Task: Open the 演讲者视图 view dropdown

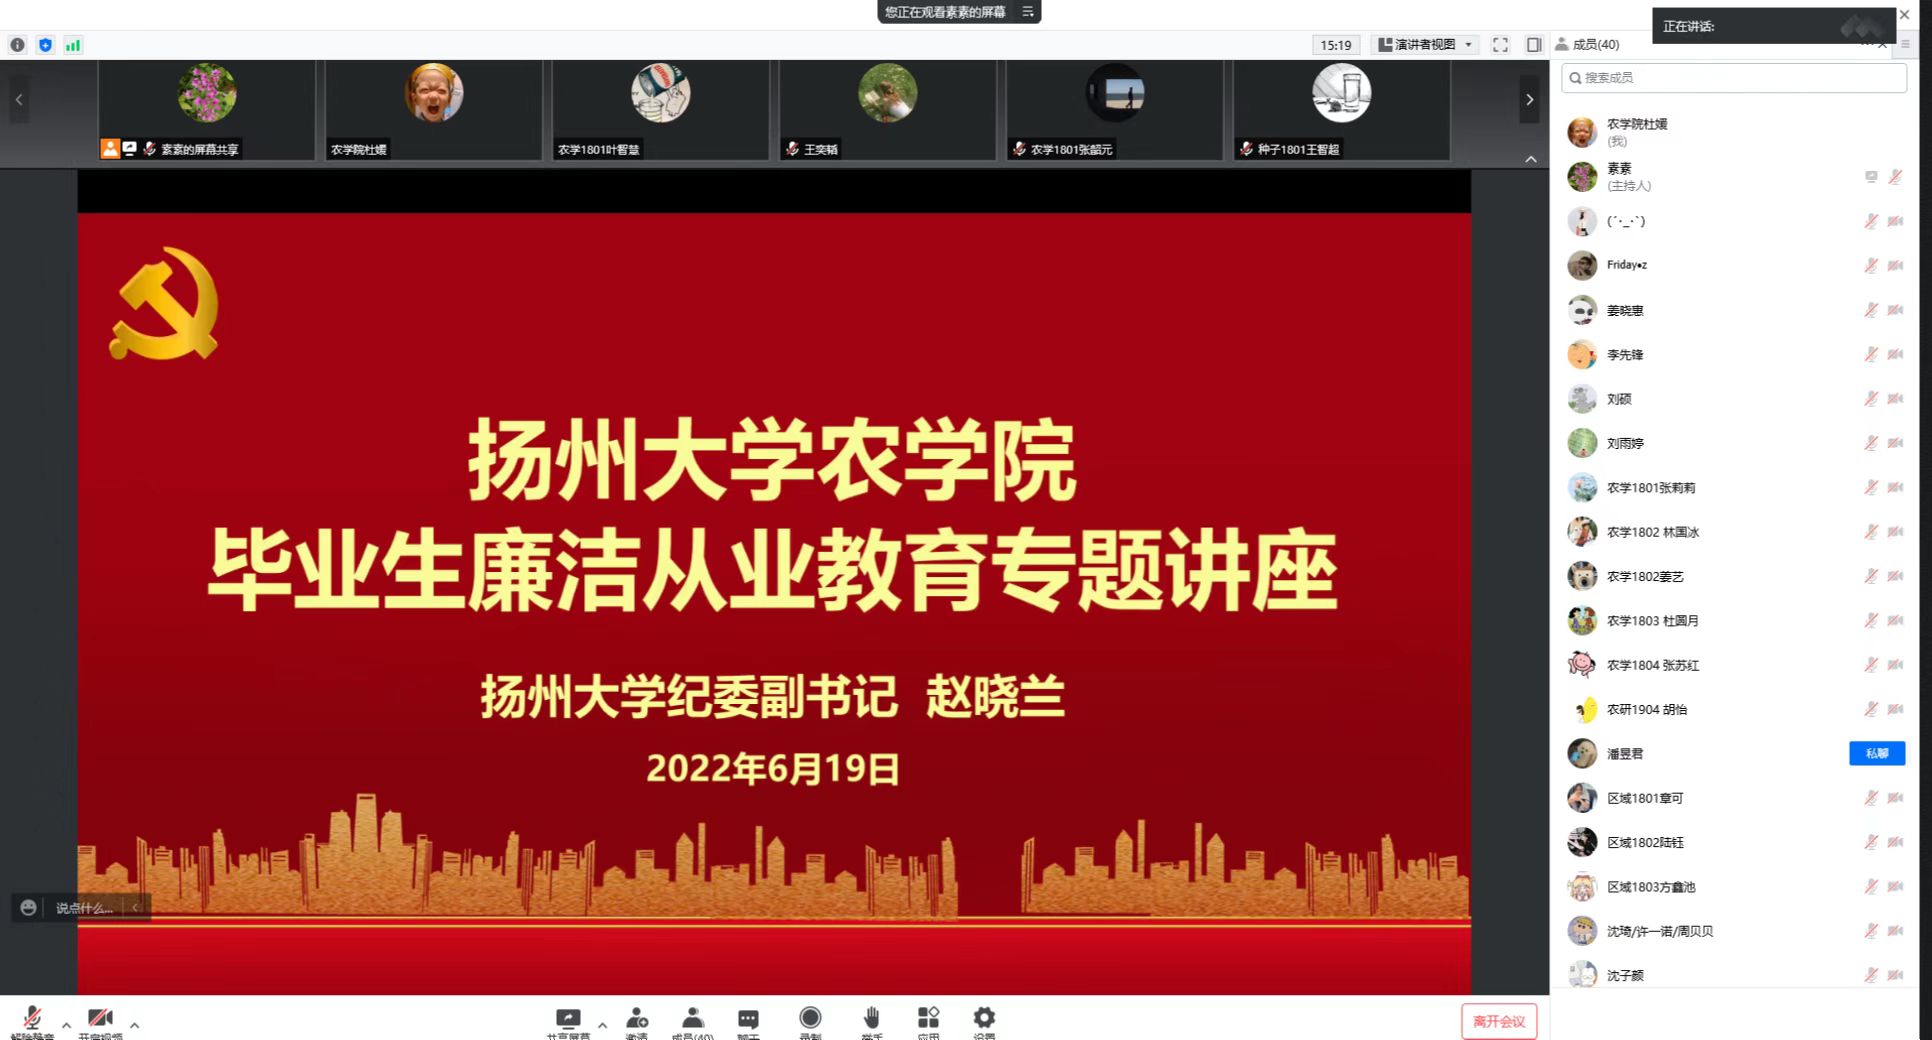Action: (x=1425, y=45)
